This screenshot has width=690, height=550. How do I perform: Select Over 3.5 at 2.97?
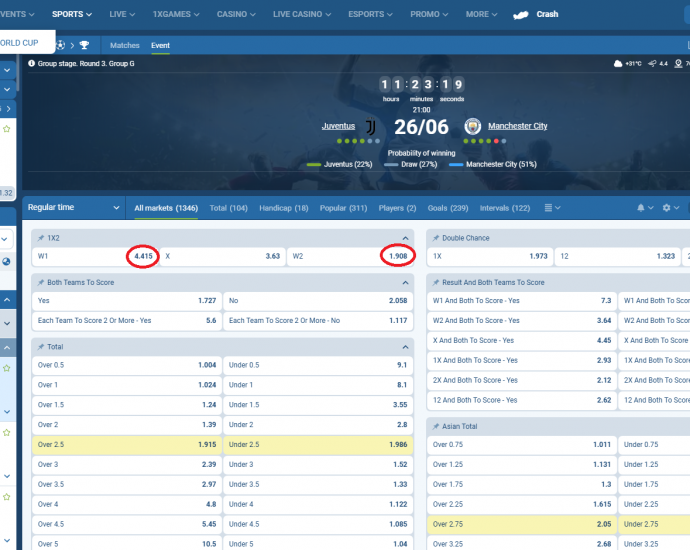tap(127, 484)
